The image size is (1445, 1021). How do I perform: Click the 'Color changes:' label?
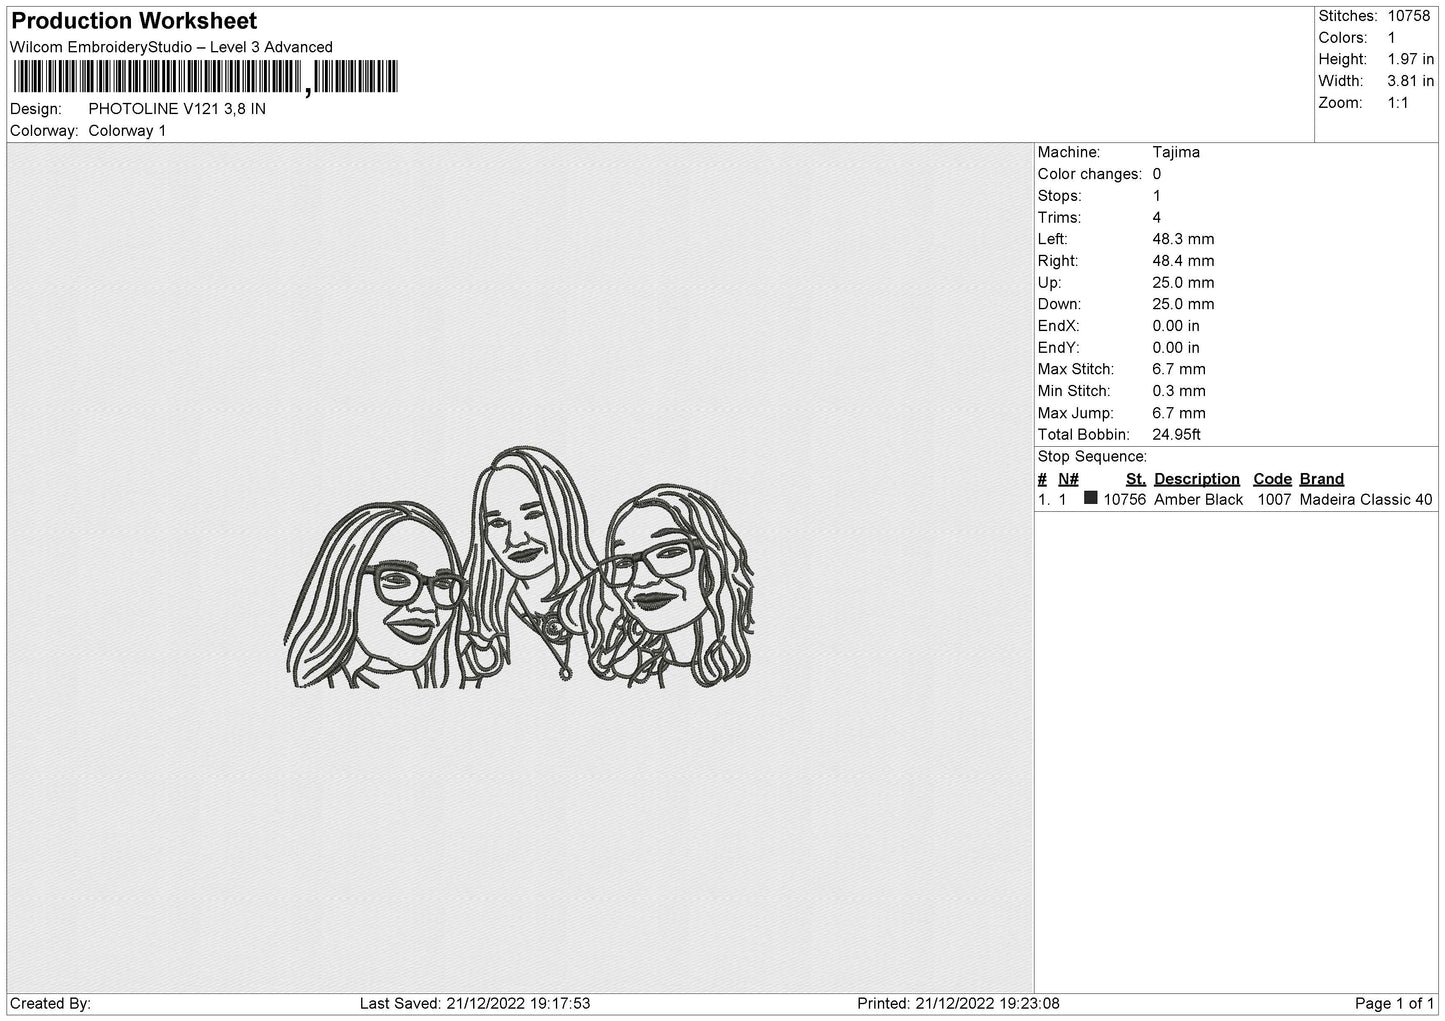[x=1090, y=175]
